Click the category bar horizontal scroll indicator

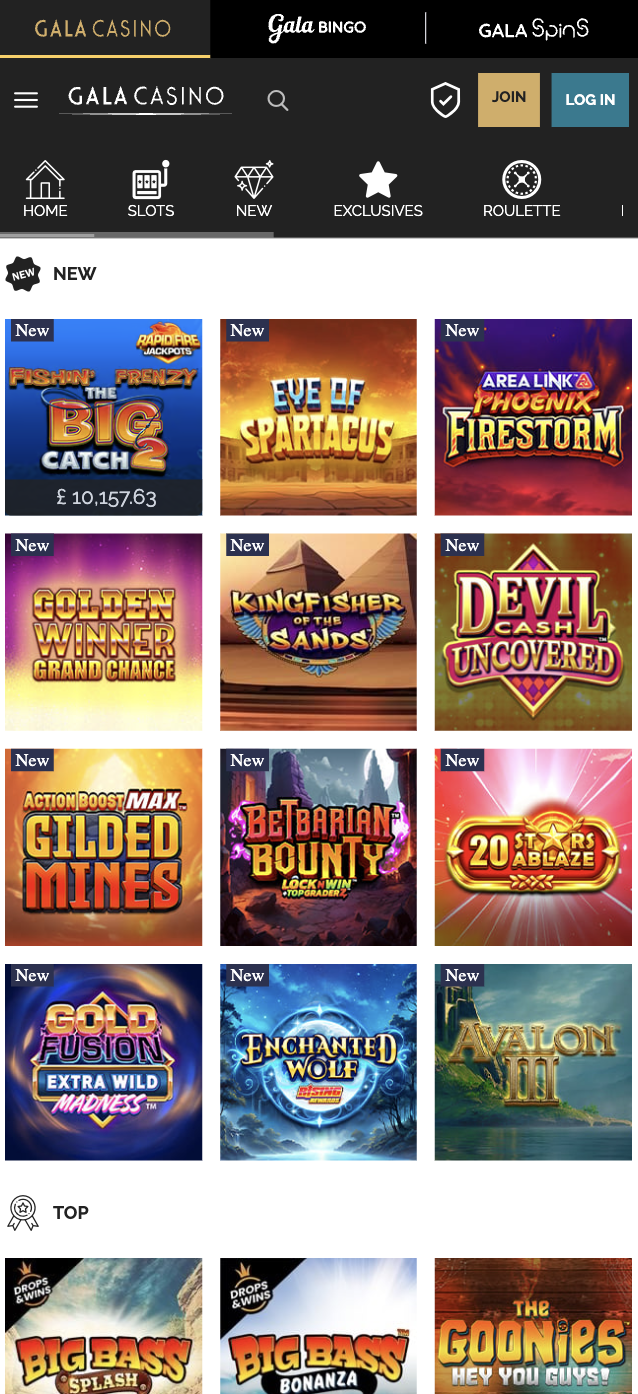137,235
